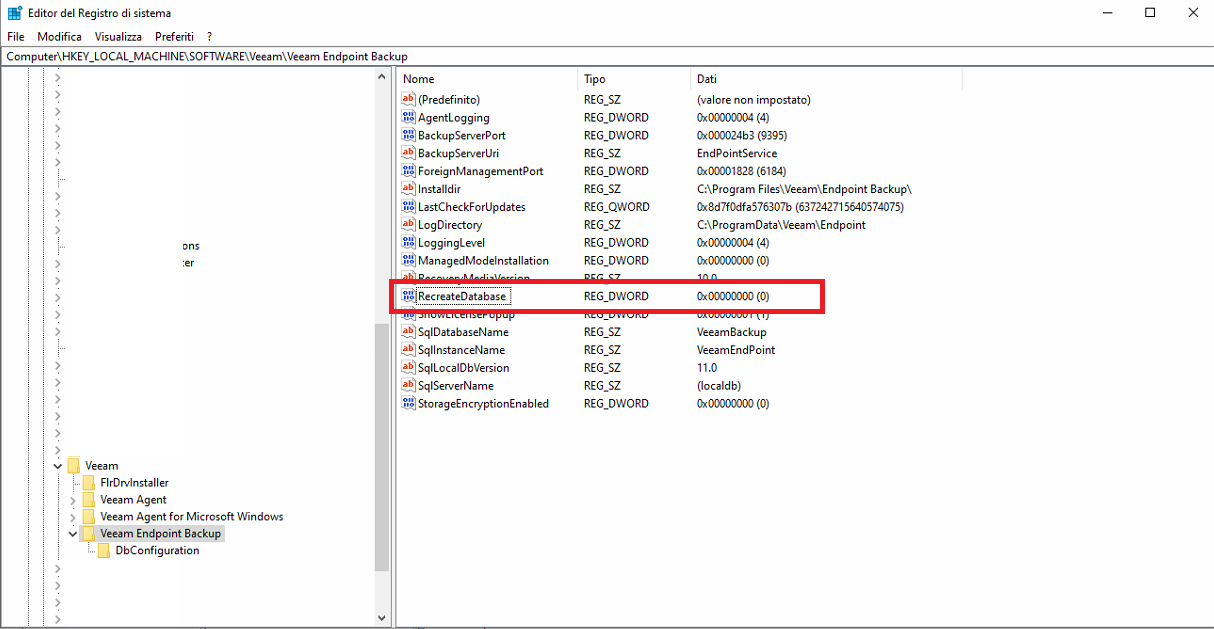Click the "C:\ProgramData\Veeam\Endpoint" data value

[x=781, y=225]
